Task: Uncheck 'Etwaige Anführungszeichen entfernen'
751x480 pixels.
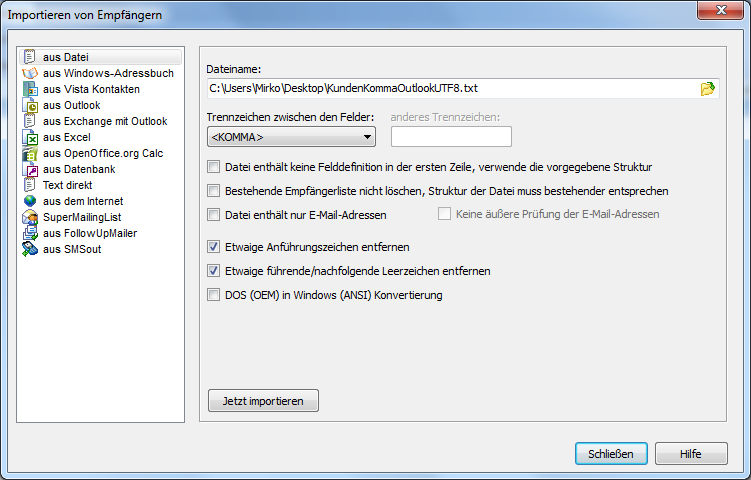Action: pyautogui.click(x=213, y=246)
